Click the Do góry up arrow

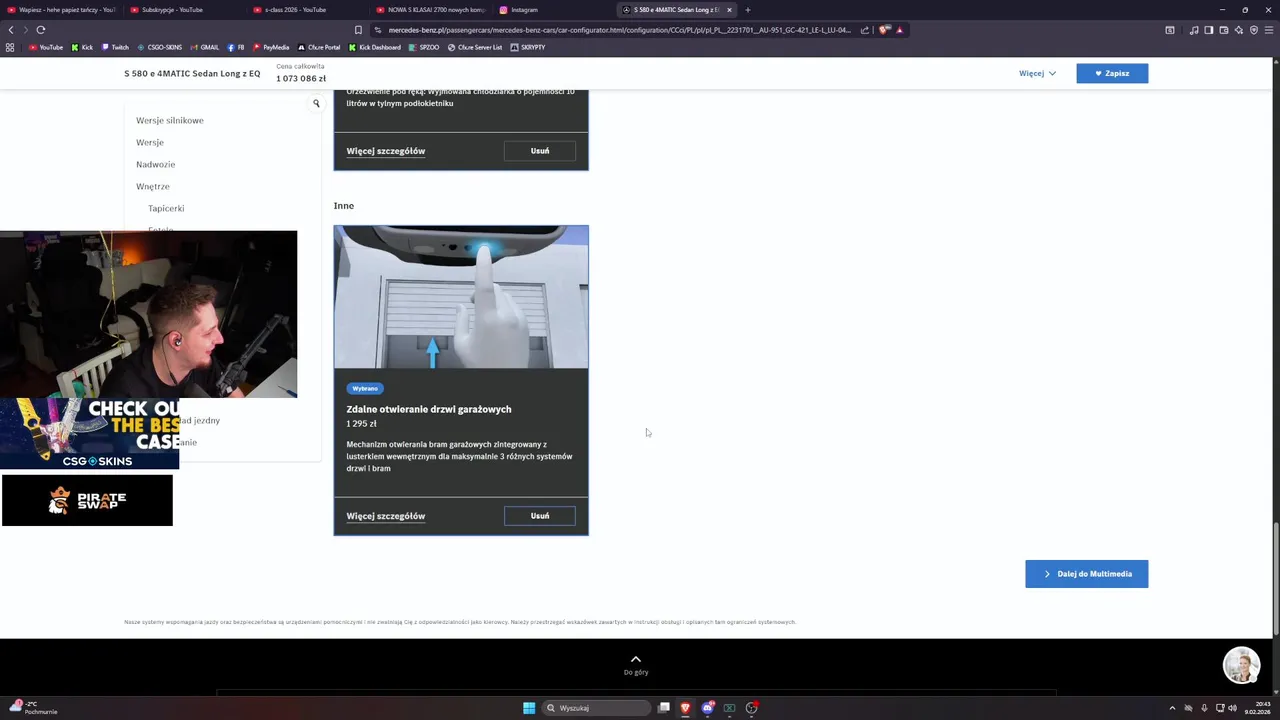[x=636, y=660]
